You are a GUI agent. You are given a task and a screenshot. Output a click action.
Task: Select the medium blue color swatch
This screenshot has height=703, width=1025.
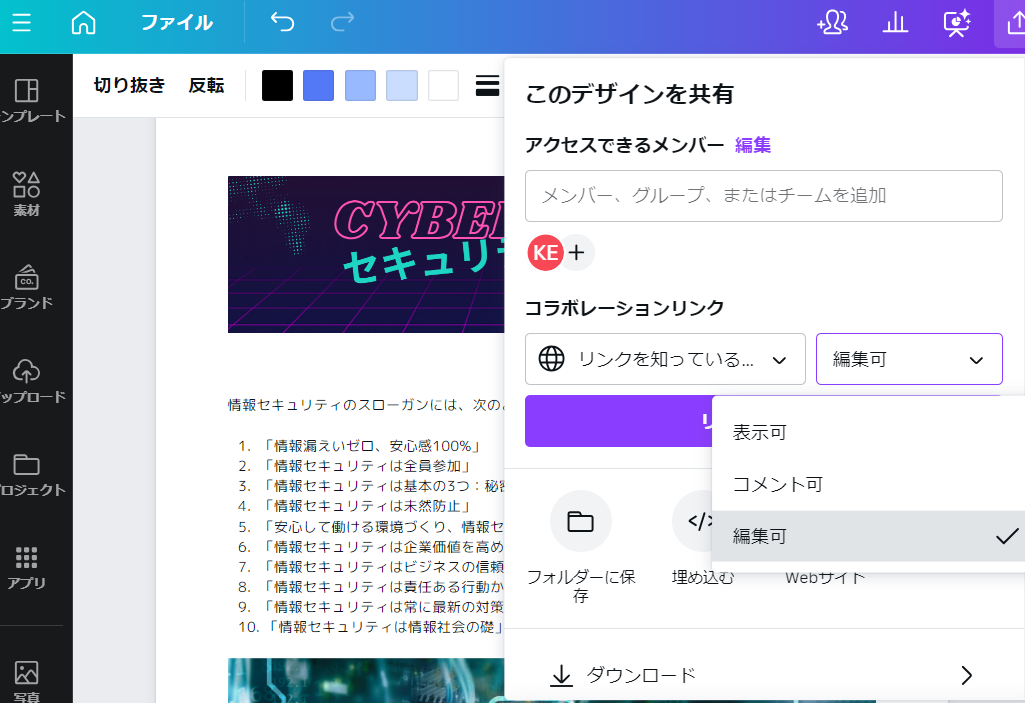tap(318, 86)
